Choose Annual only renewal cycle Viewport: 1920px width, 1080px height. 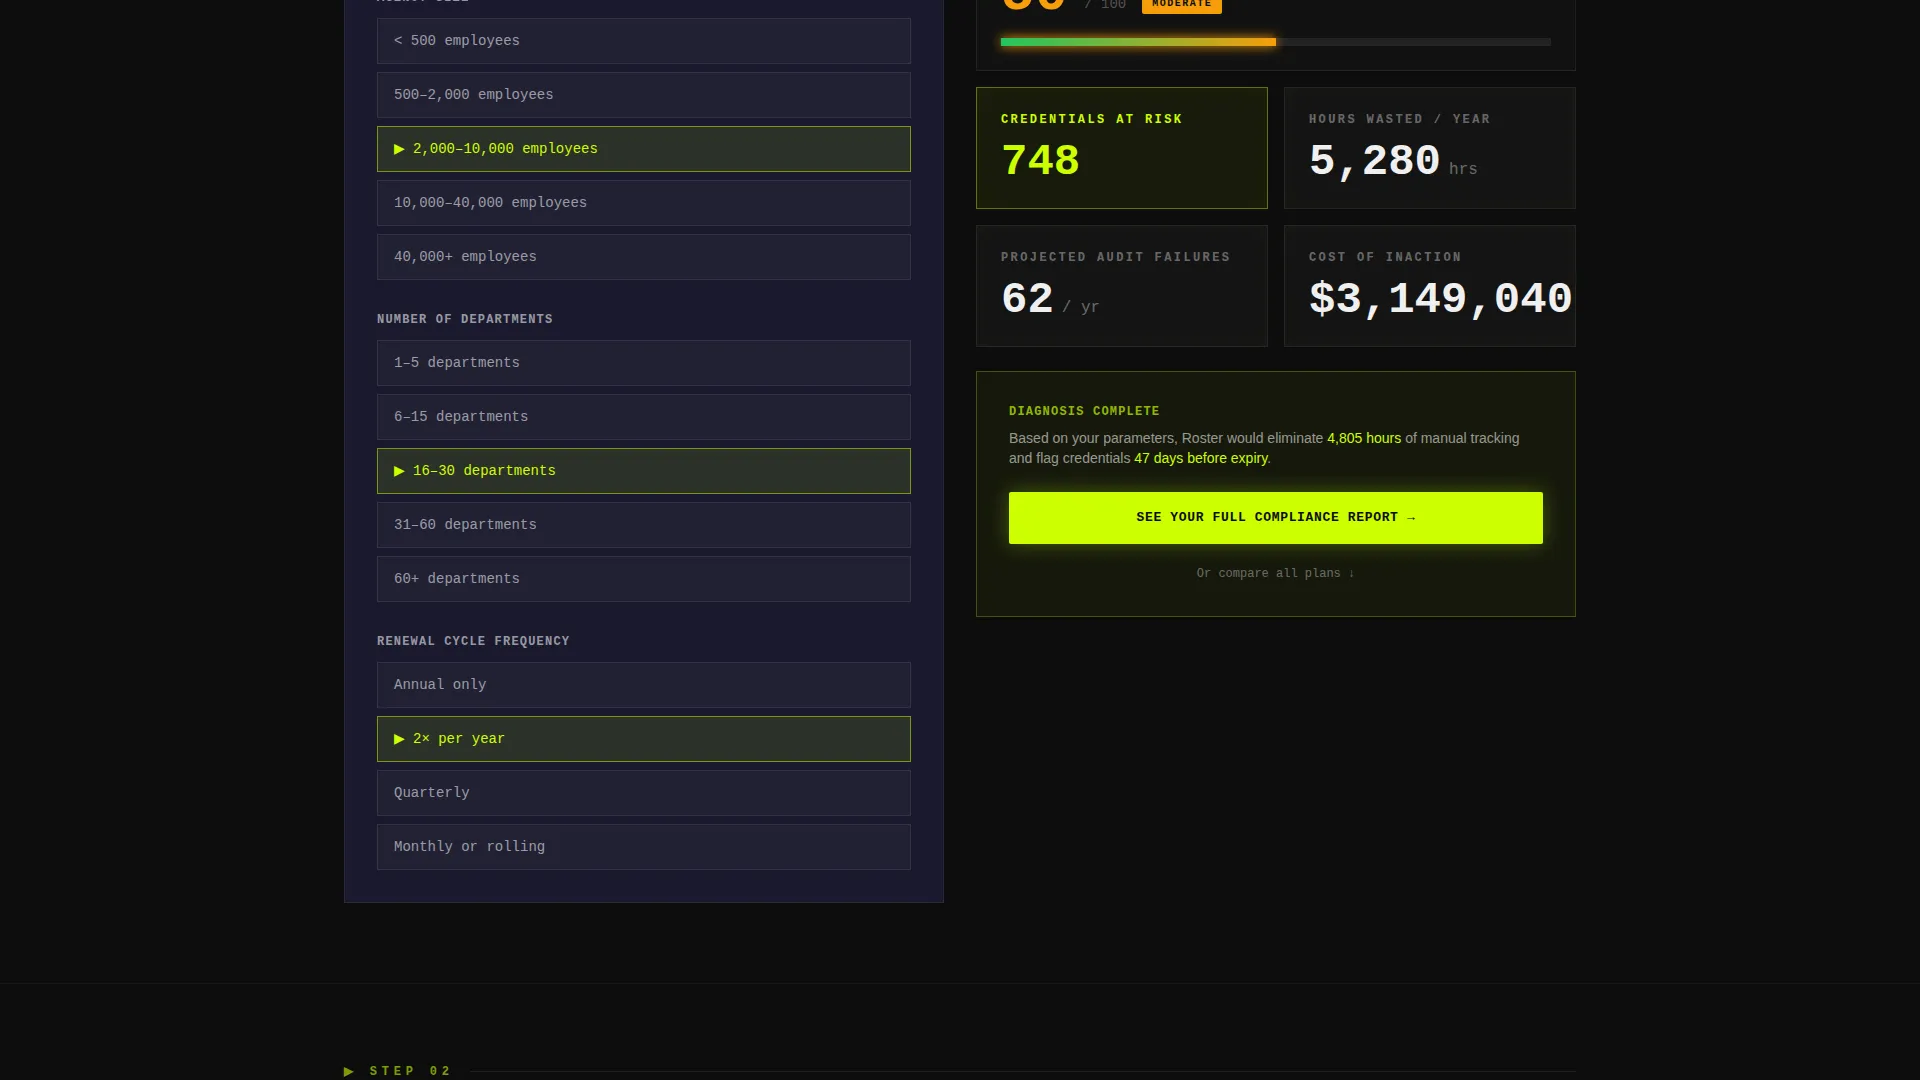click(643, 685)
